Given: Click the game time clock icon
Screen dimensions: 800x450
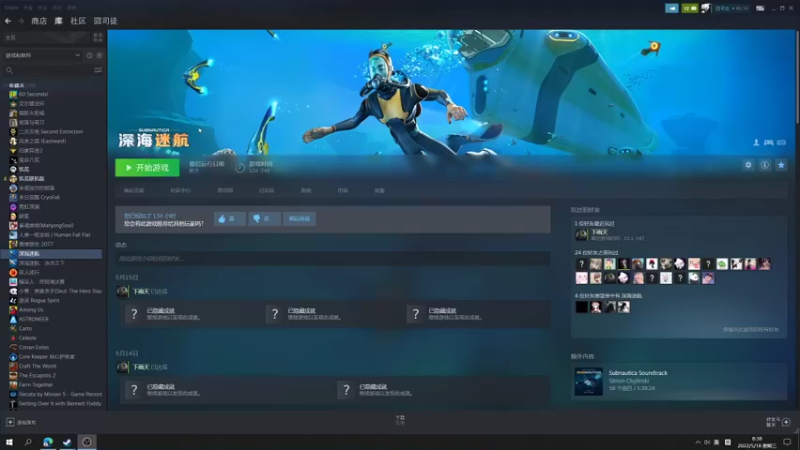Looking at the screenshot, I should click(240, 167).
